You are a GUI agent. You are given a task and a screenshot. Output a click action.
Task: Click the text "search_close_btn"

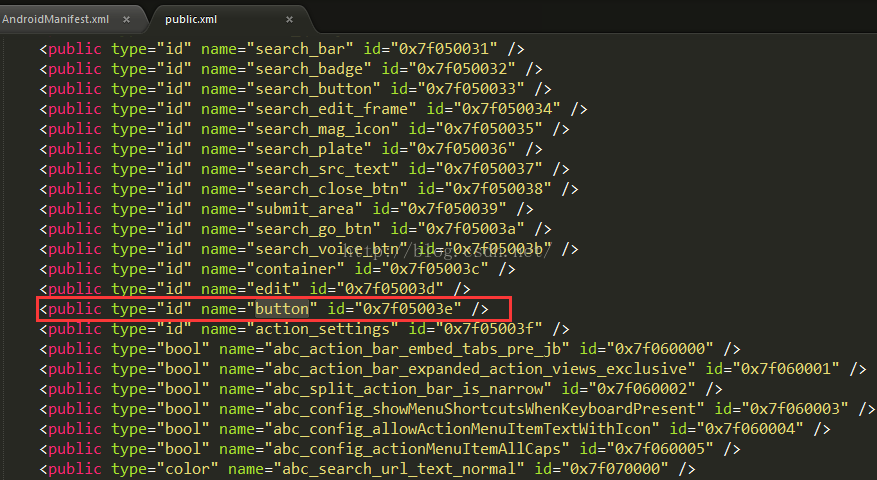[327, 189]
